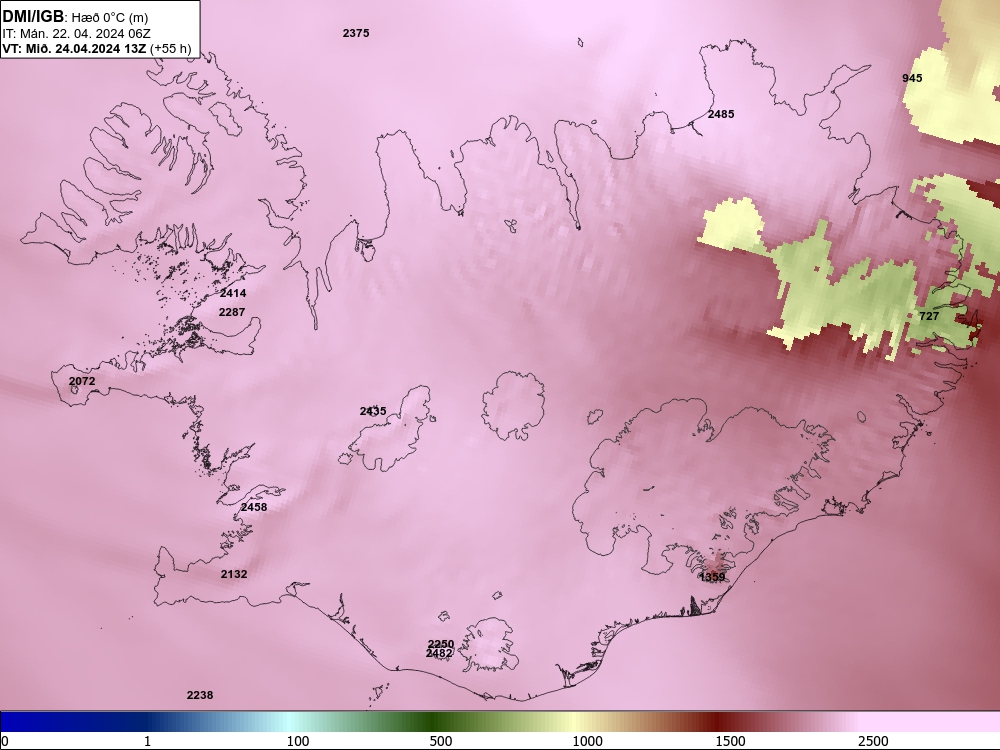Click the 2238 value over the ocean
The height and width of the screenshot is (750, 1000).
click(x=200, y=695)
